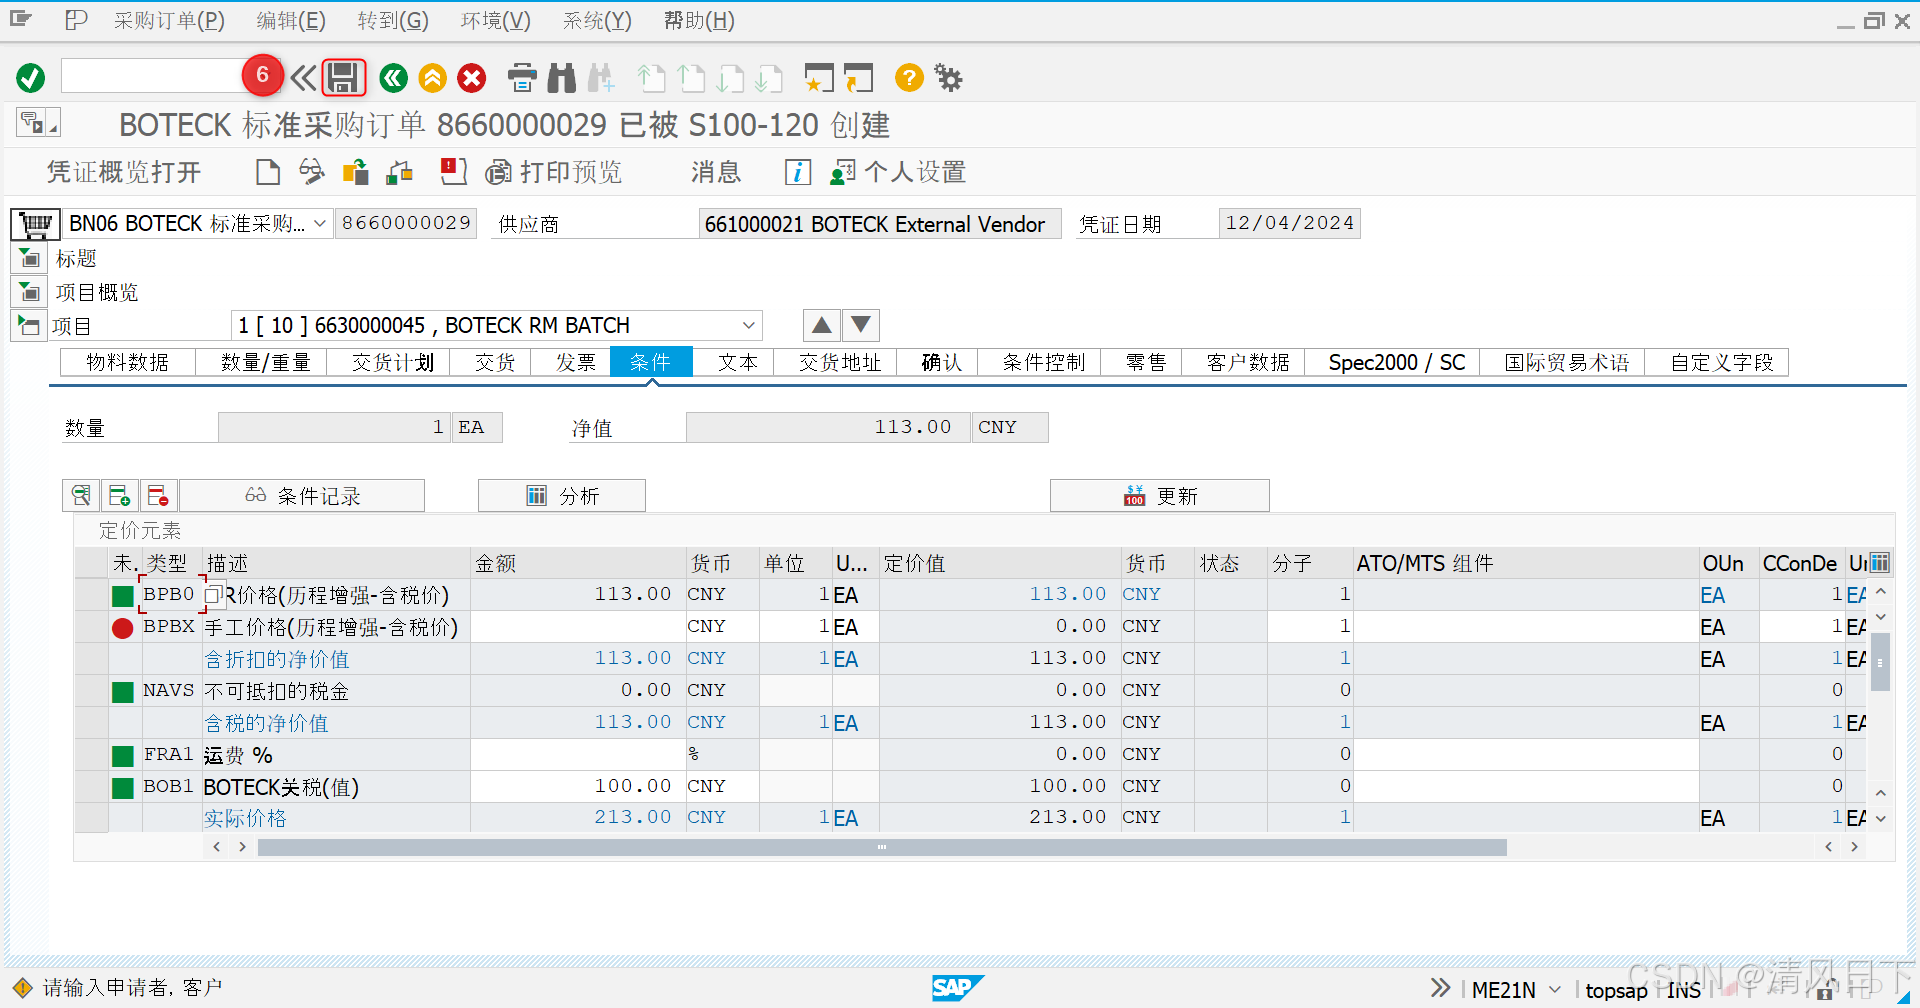
Task: Open the BN06 document type dropdown
Action: pyautogui.click(x=320, y=223)
